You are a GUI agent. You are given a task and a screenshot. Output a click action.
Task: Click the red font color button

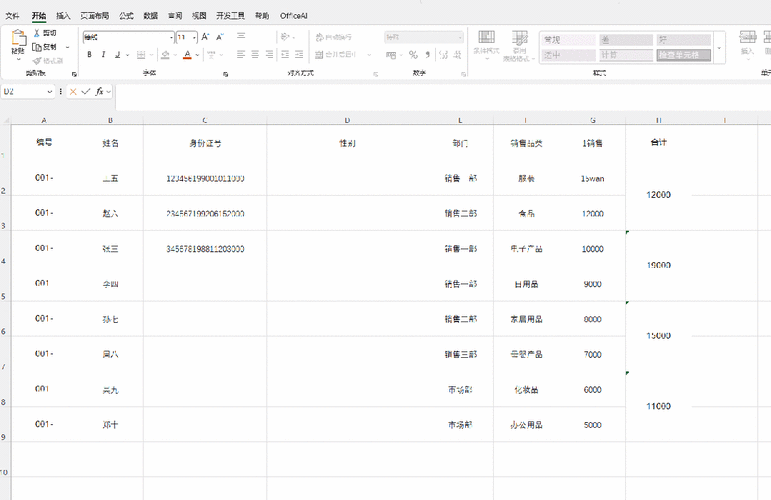point(186,55)
